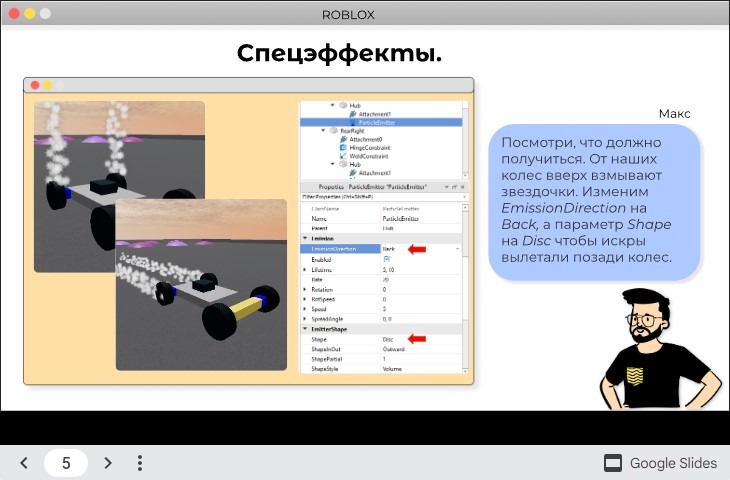
Task: Click the ShapeStyle value Volume
Action: [392, 369]
